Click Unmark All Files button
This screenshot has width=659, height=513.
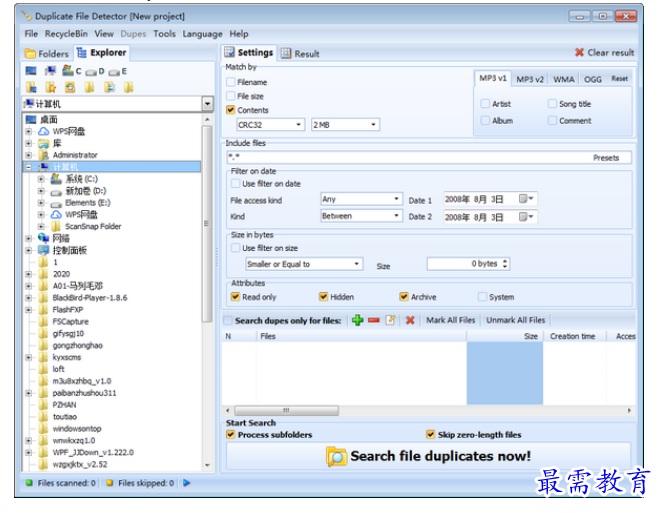coord(516,320)
